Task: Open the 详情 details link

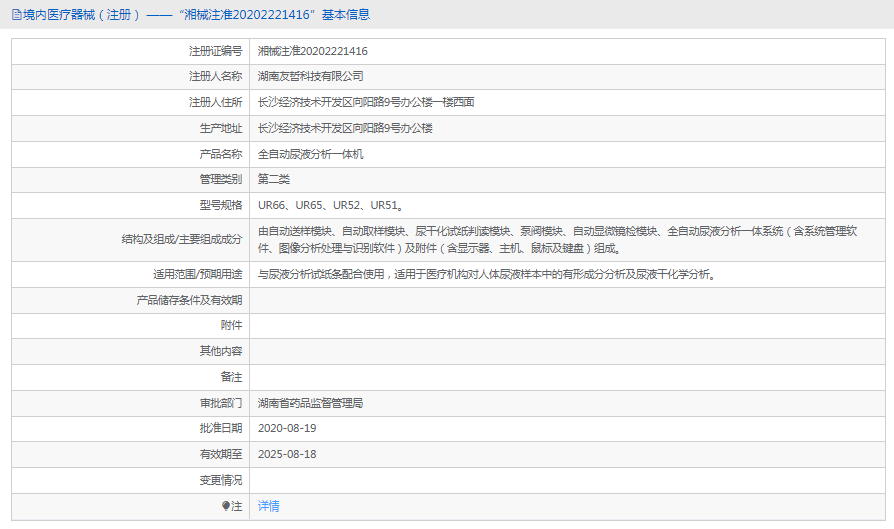Action: coord(269,506)
